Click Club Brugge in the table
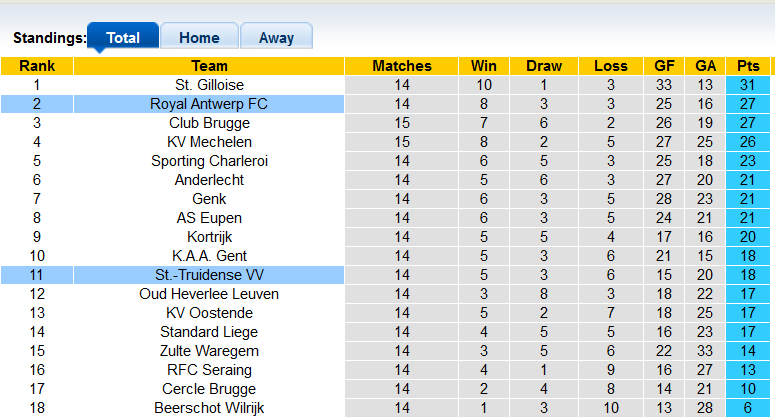Image resolution: width=775 pixels, height=418 pixels. click(209, 123)
